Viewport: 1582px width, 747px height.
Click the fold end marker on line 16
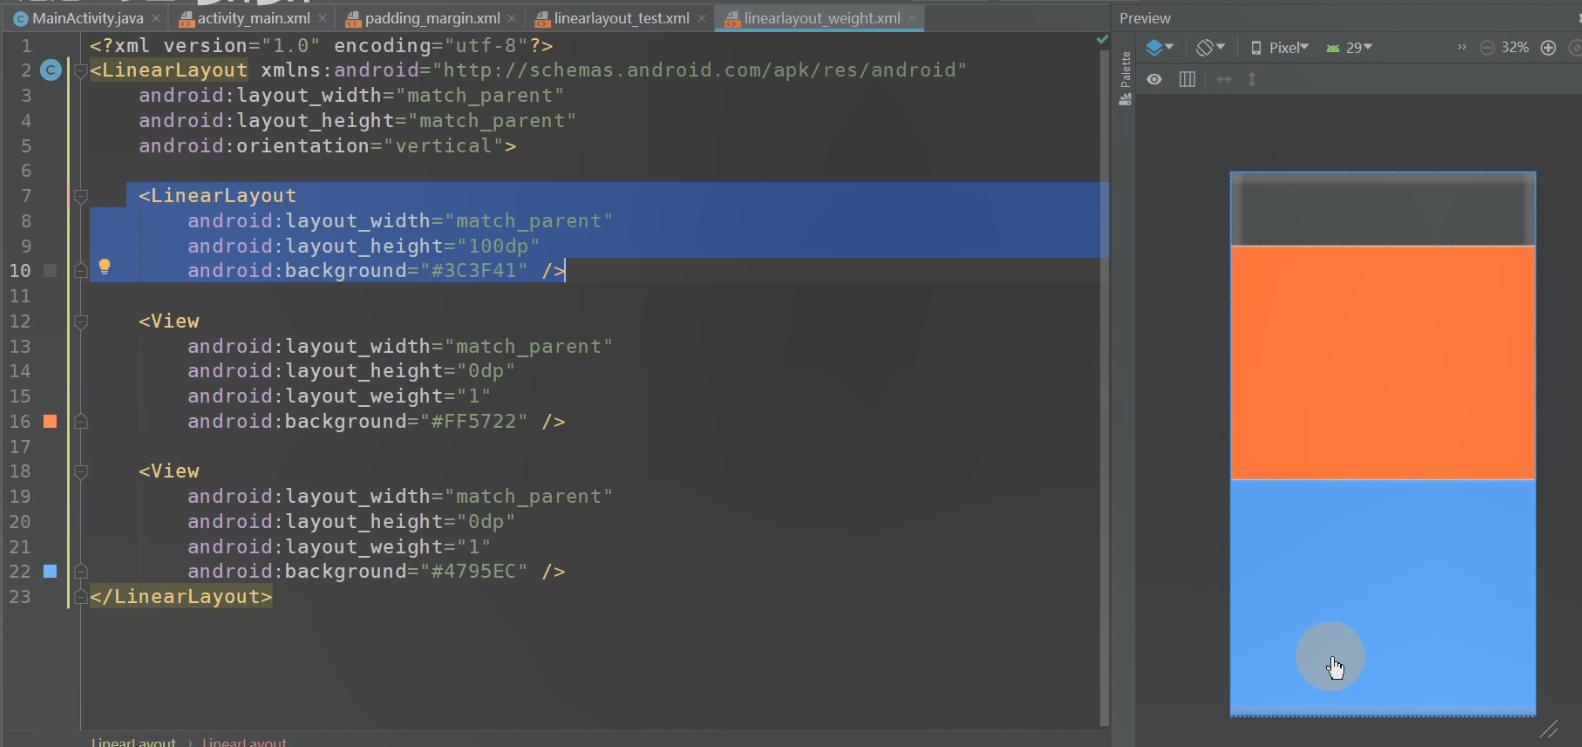[81, 421]
